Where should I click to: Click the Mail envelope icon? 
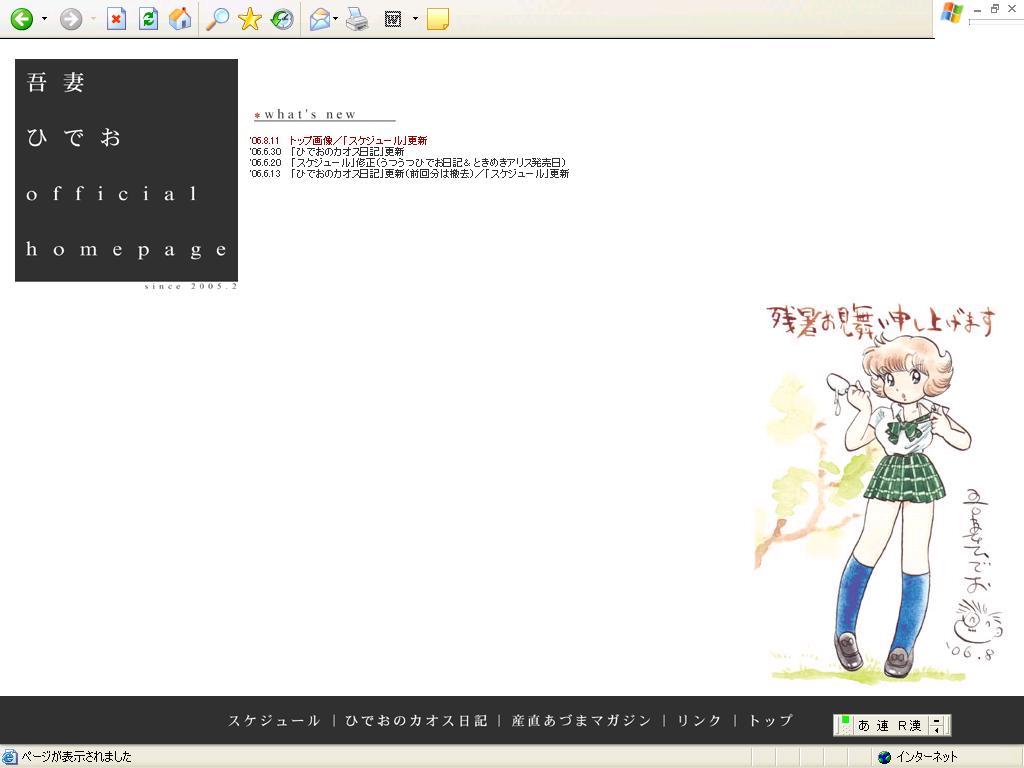[x=320, y=20]
